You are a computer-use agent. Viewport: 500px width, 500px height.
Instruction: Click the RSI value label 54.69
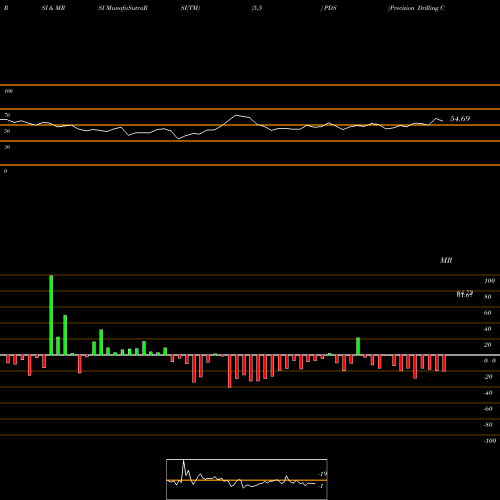[460, 119]
